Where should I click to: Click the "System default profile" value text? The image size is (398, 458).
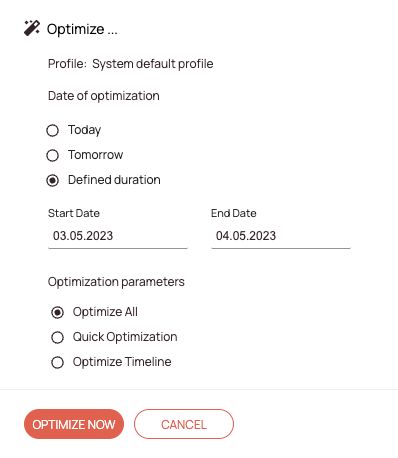(153, 64)
